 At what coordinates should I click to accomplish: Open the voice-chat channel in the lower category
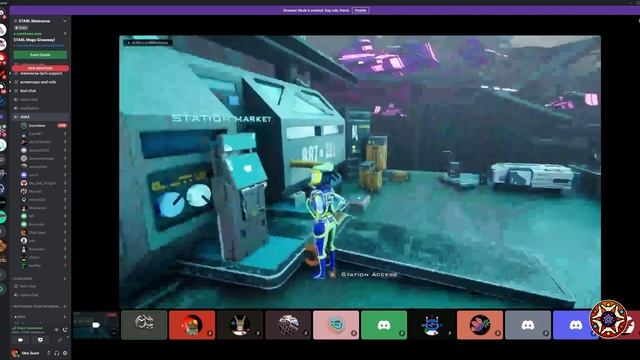point(29,295)
